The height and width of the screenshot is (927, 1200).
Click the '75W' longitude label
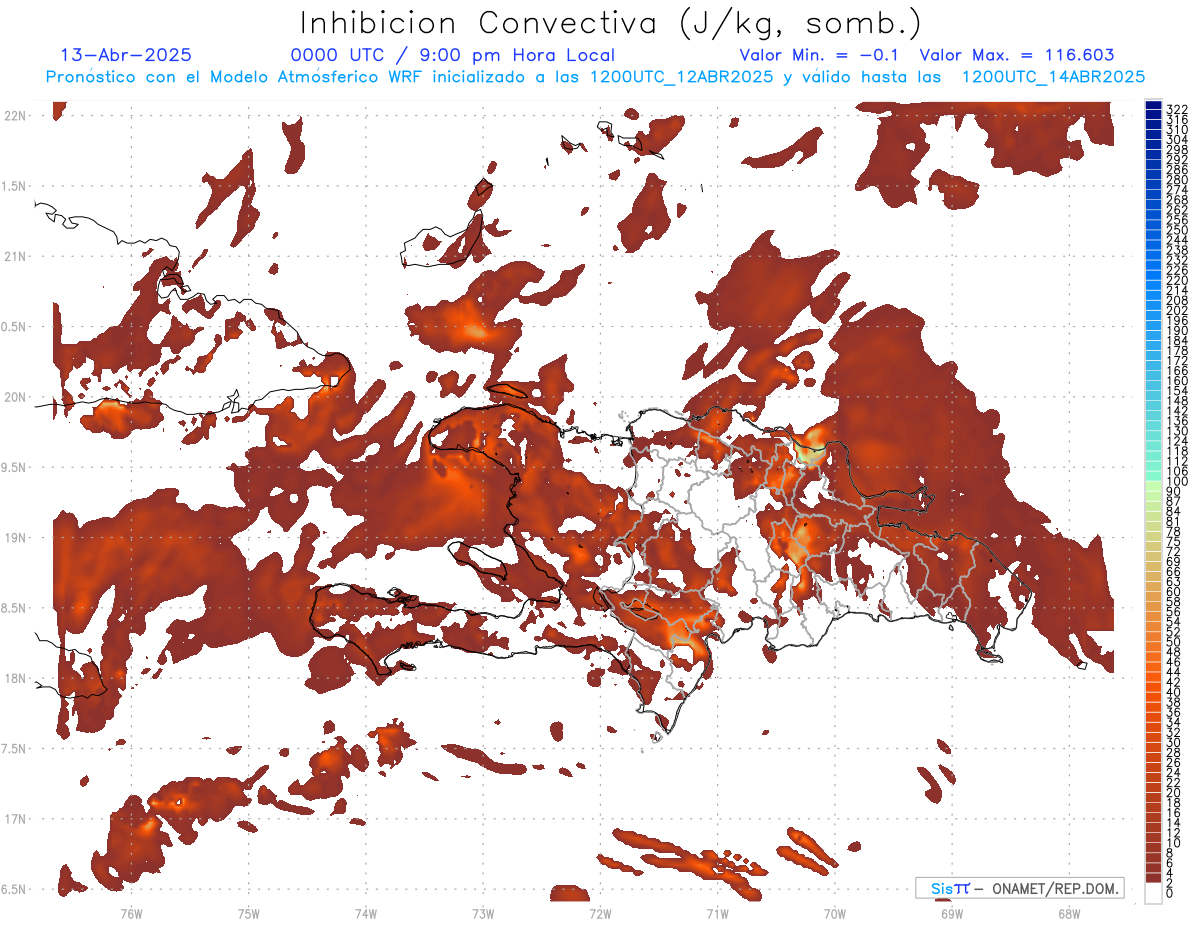[x=249, y=913]
